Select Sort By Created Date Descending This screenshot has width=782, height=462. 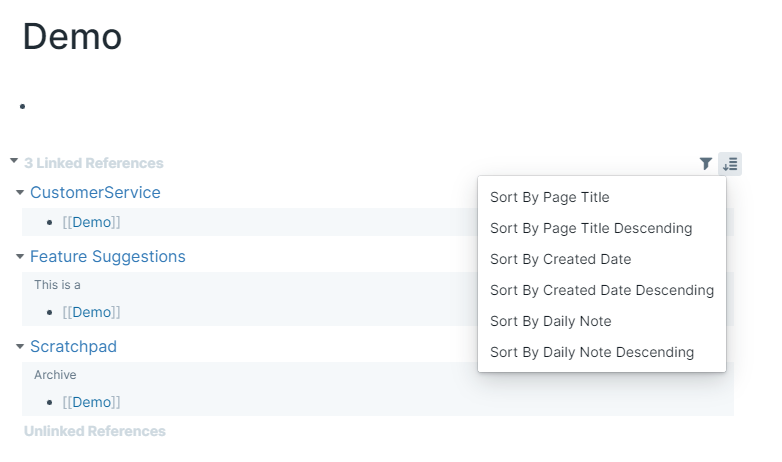click(x=601, y=290)
